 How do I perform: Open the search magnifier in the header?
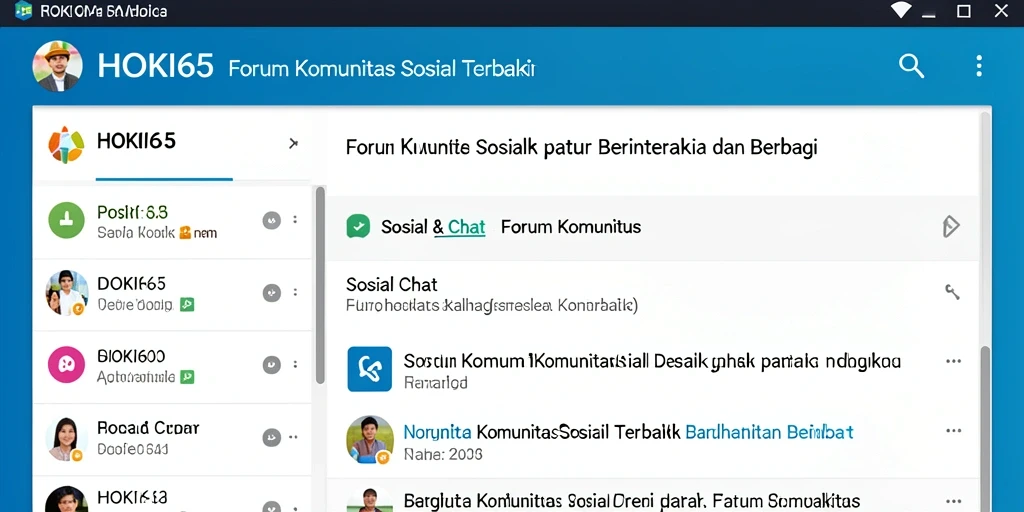point(911,66)
